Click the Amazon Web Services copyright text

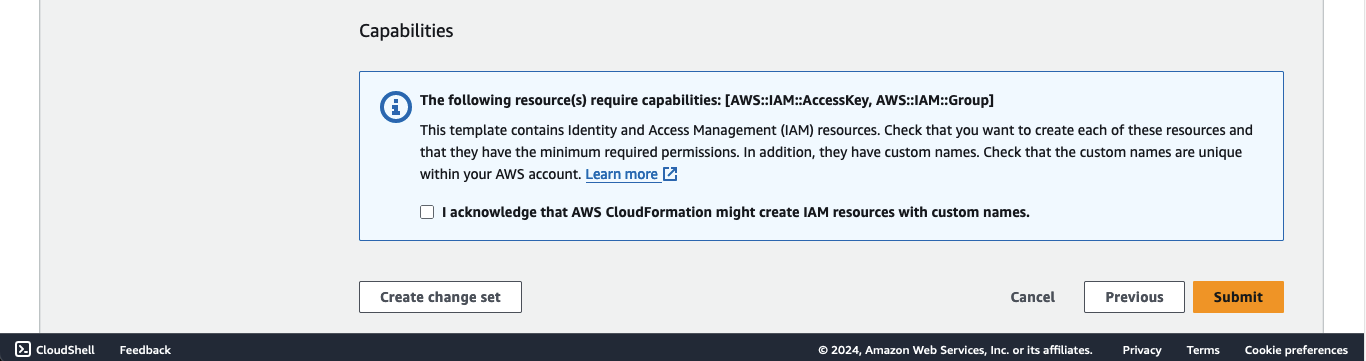click(955, 350)
